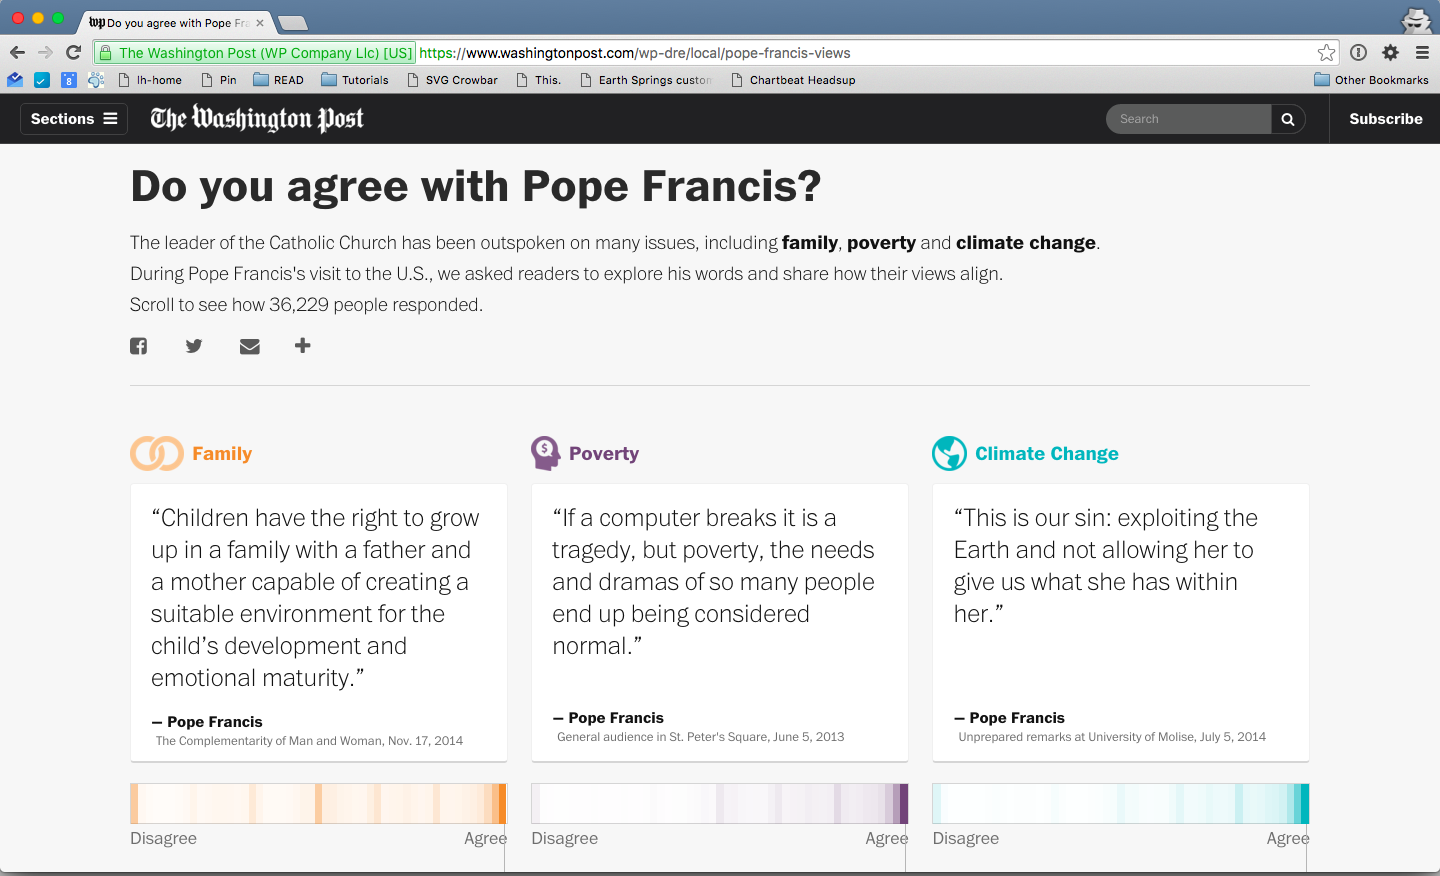This screenshot has height=876, width=1440.
Task: Click the Poverty heading
Action: pos(604,454)
